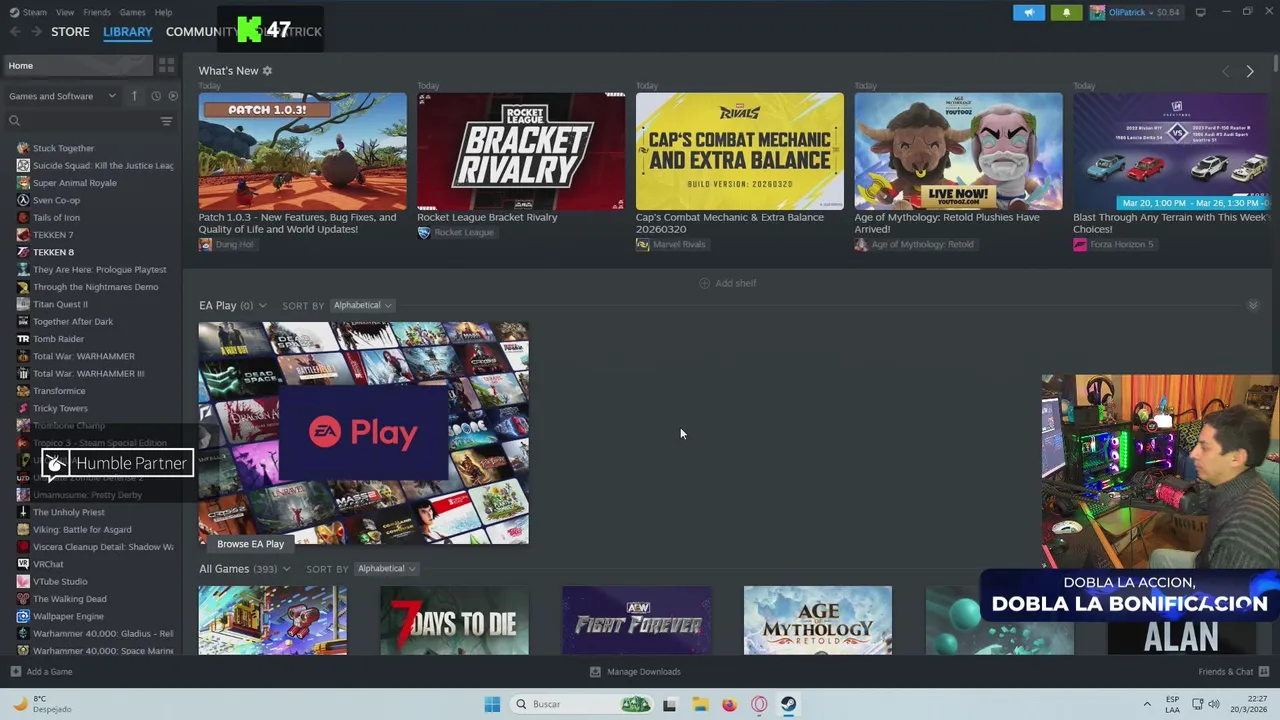Open AEW Fight Forever game cover
Screen dimensions: 1280x720
pyautogui.click(x=636, y=621)
